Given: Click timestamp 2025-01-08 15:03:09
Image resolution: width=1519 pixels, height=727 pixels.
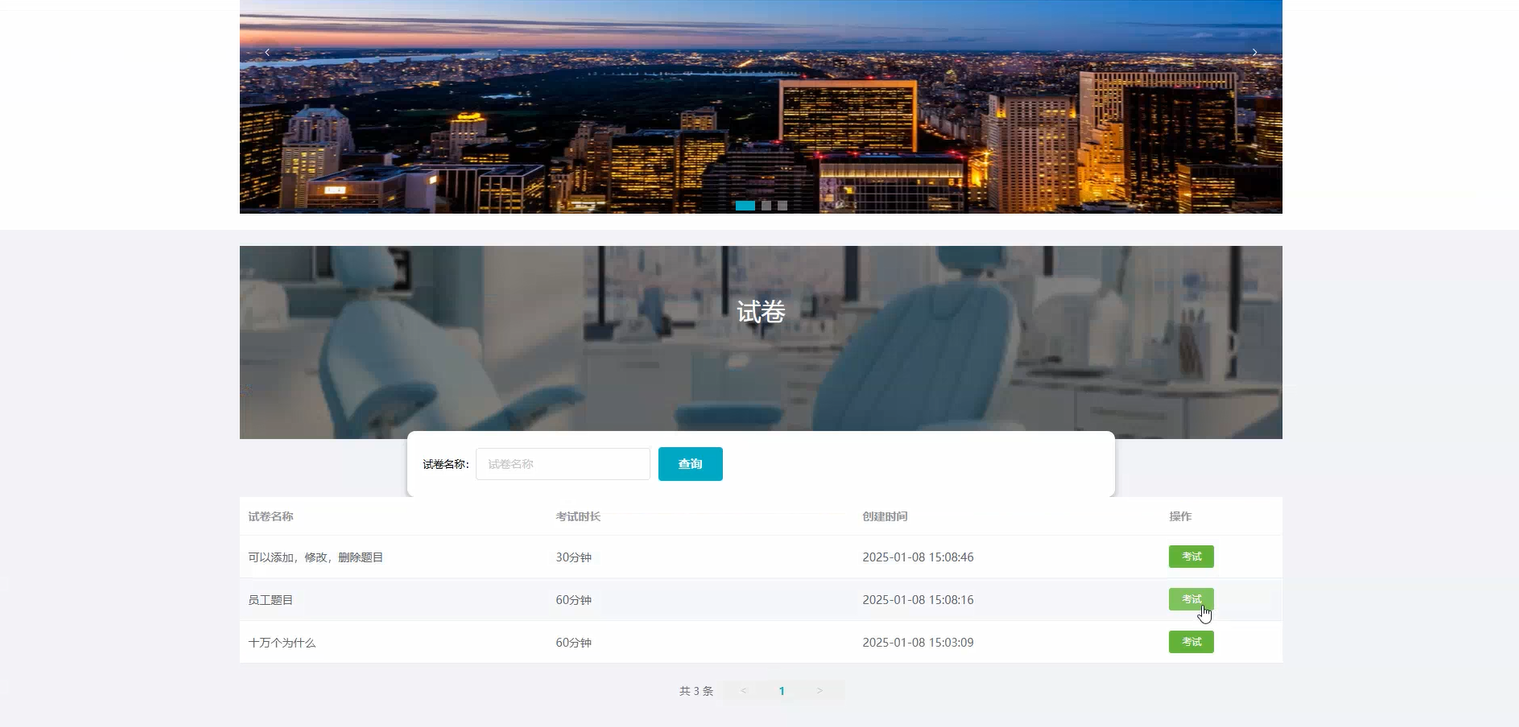Looking at the screenshot, I should coord(918,643).
